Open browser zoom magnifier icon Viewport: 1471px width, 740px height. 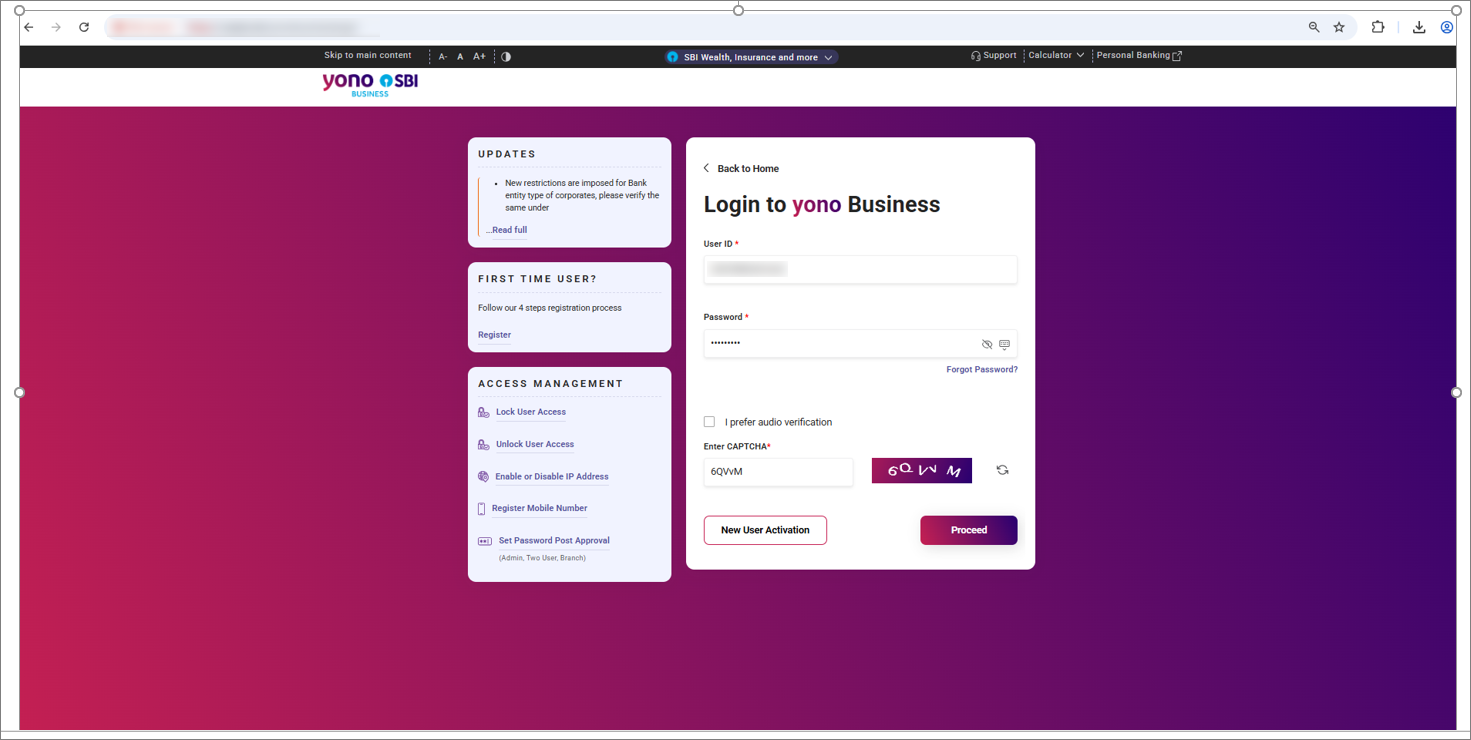tap(1314, 27)
